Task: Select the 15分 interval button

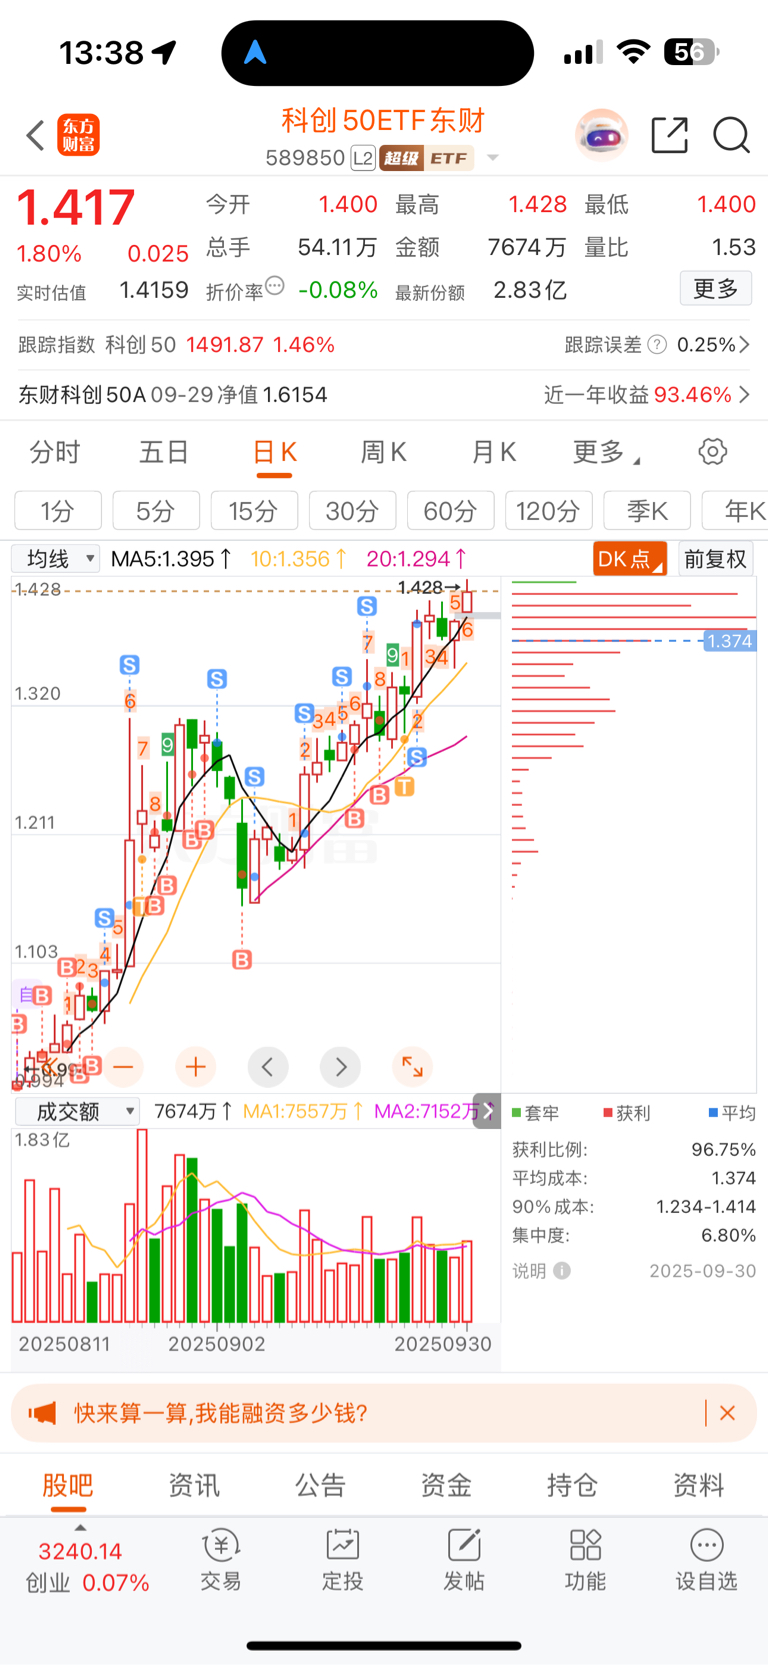Action: pyautogui.click(x=254, y=511)
